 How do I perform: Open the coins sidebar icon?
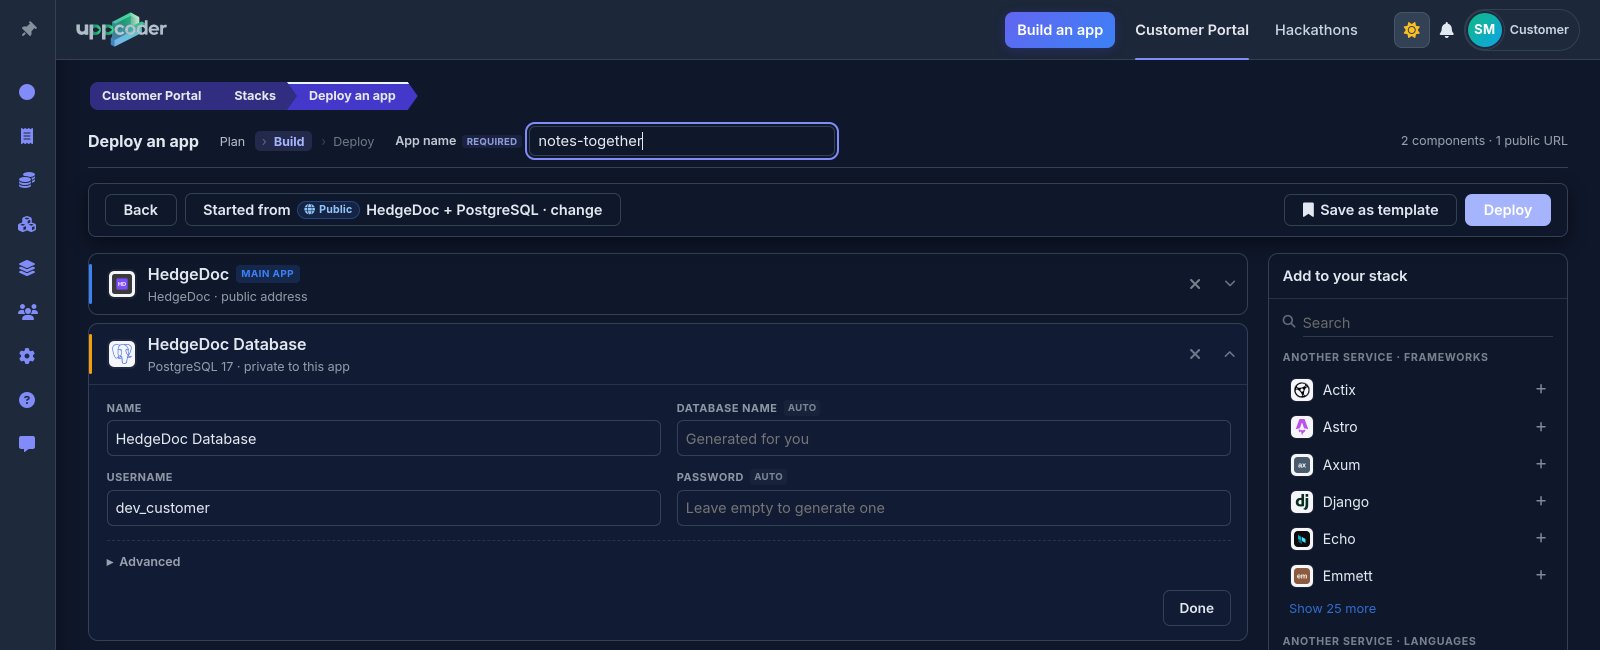[x=27, y=180]
